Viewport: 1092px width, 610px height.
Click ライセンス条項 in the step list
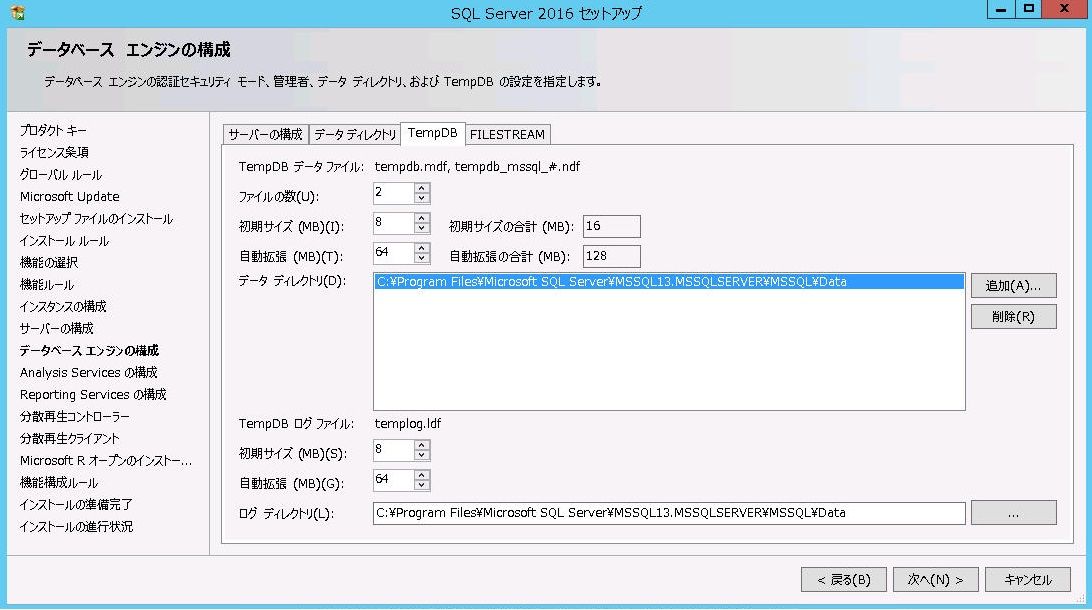tap(54, 152)
